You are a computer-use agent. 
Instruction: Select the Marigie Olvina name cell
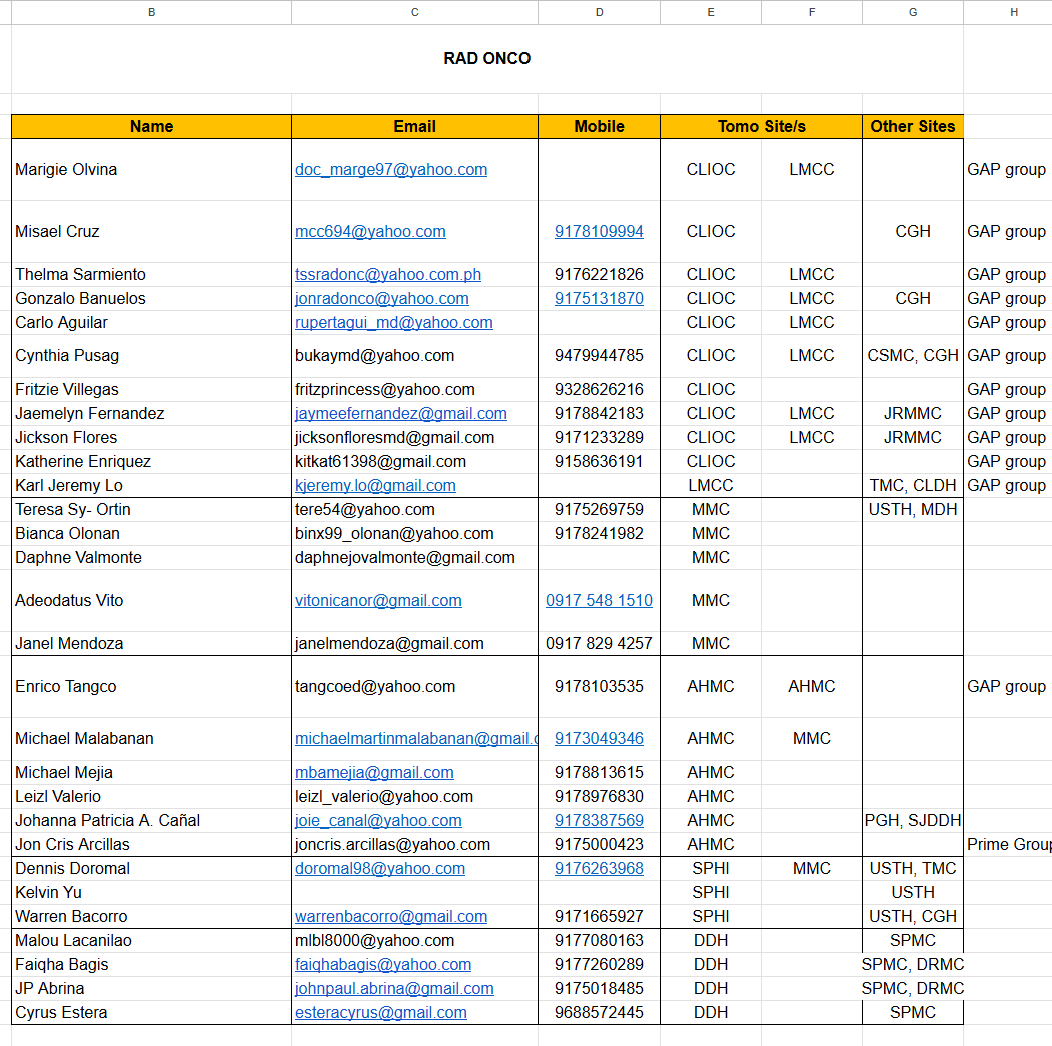152,169
